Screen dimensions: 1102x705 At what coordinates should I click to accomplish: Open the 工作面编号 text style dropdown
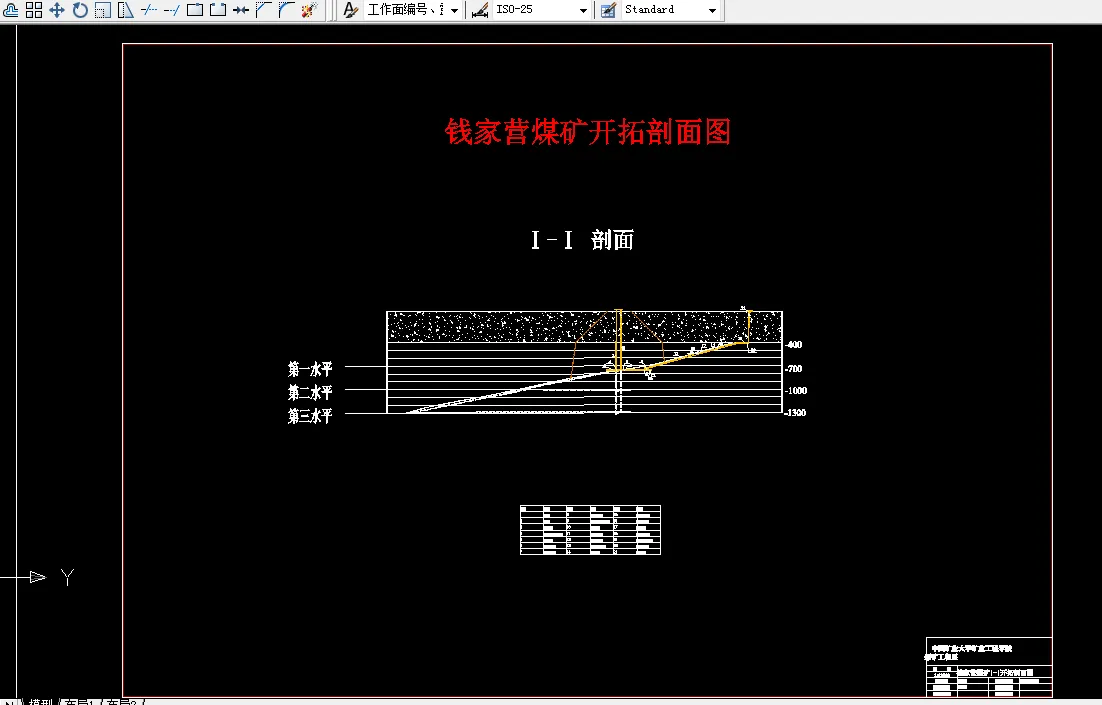point(454,9)
